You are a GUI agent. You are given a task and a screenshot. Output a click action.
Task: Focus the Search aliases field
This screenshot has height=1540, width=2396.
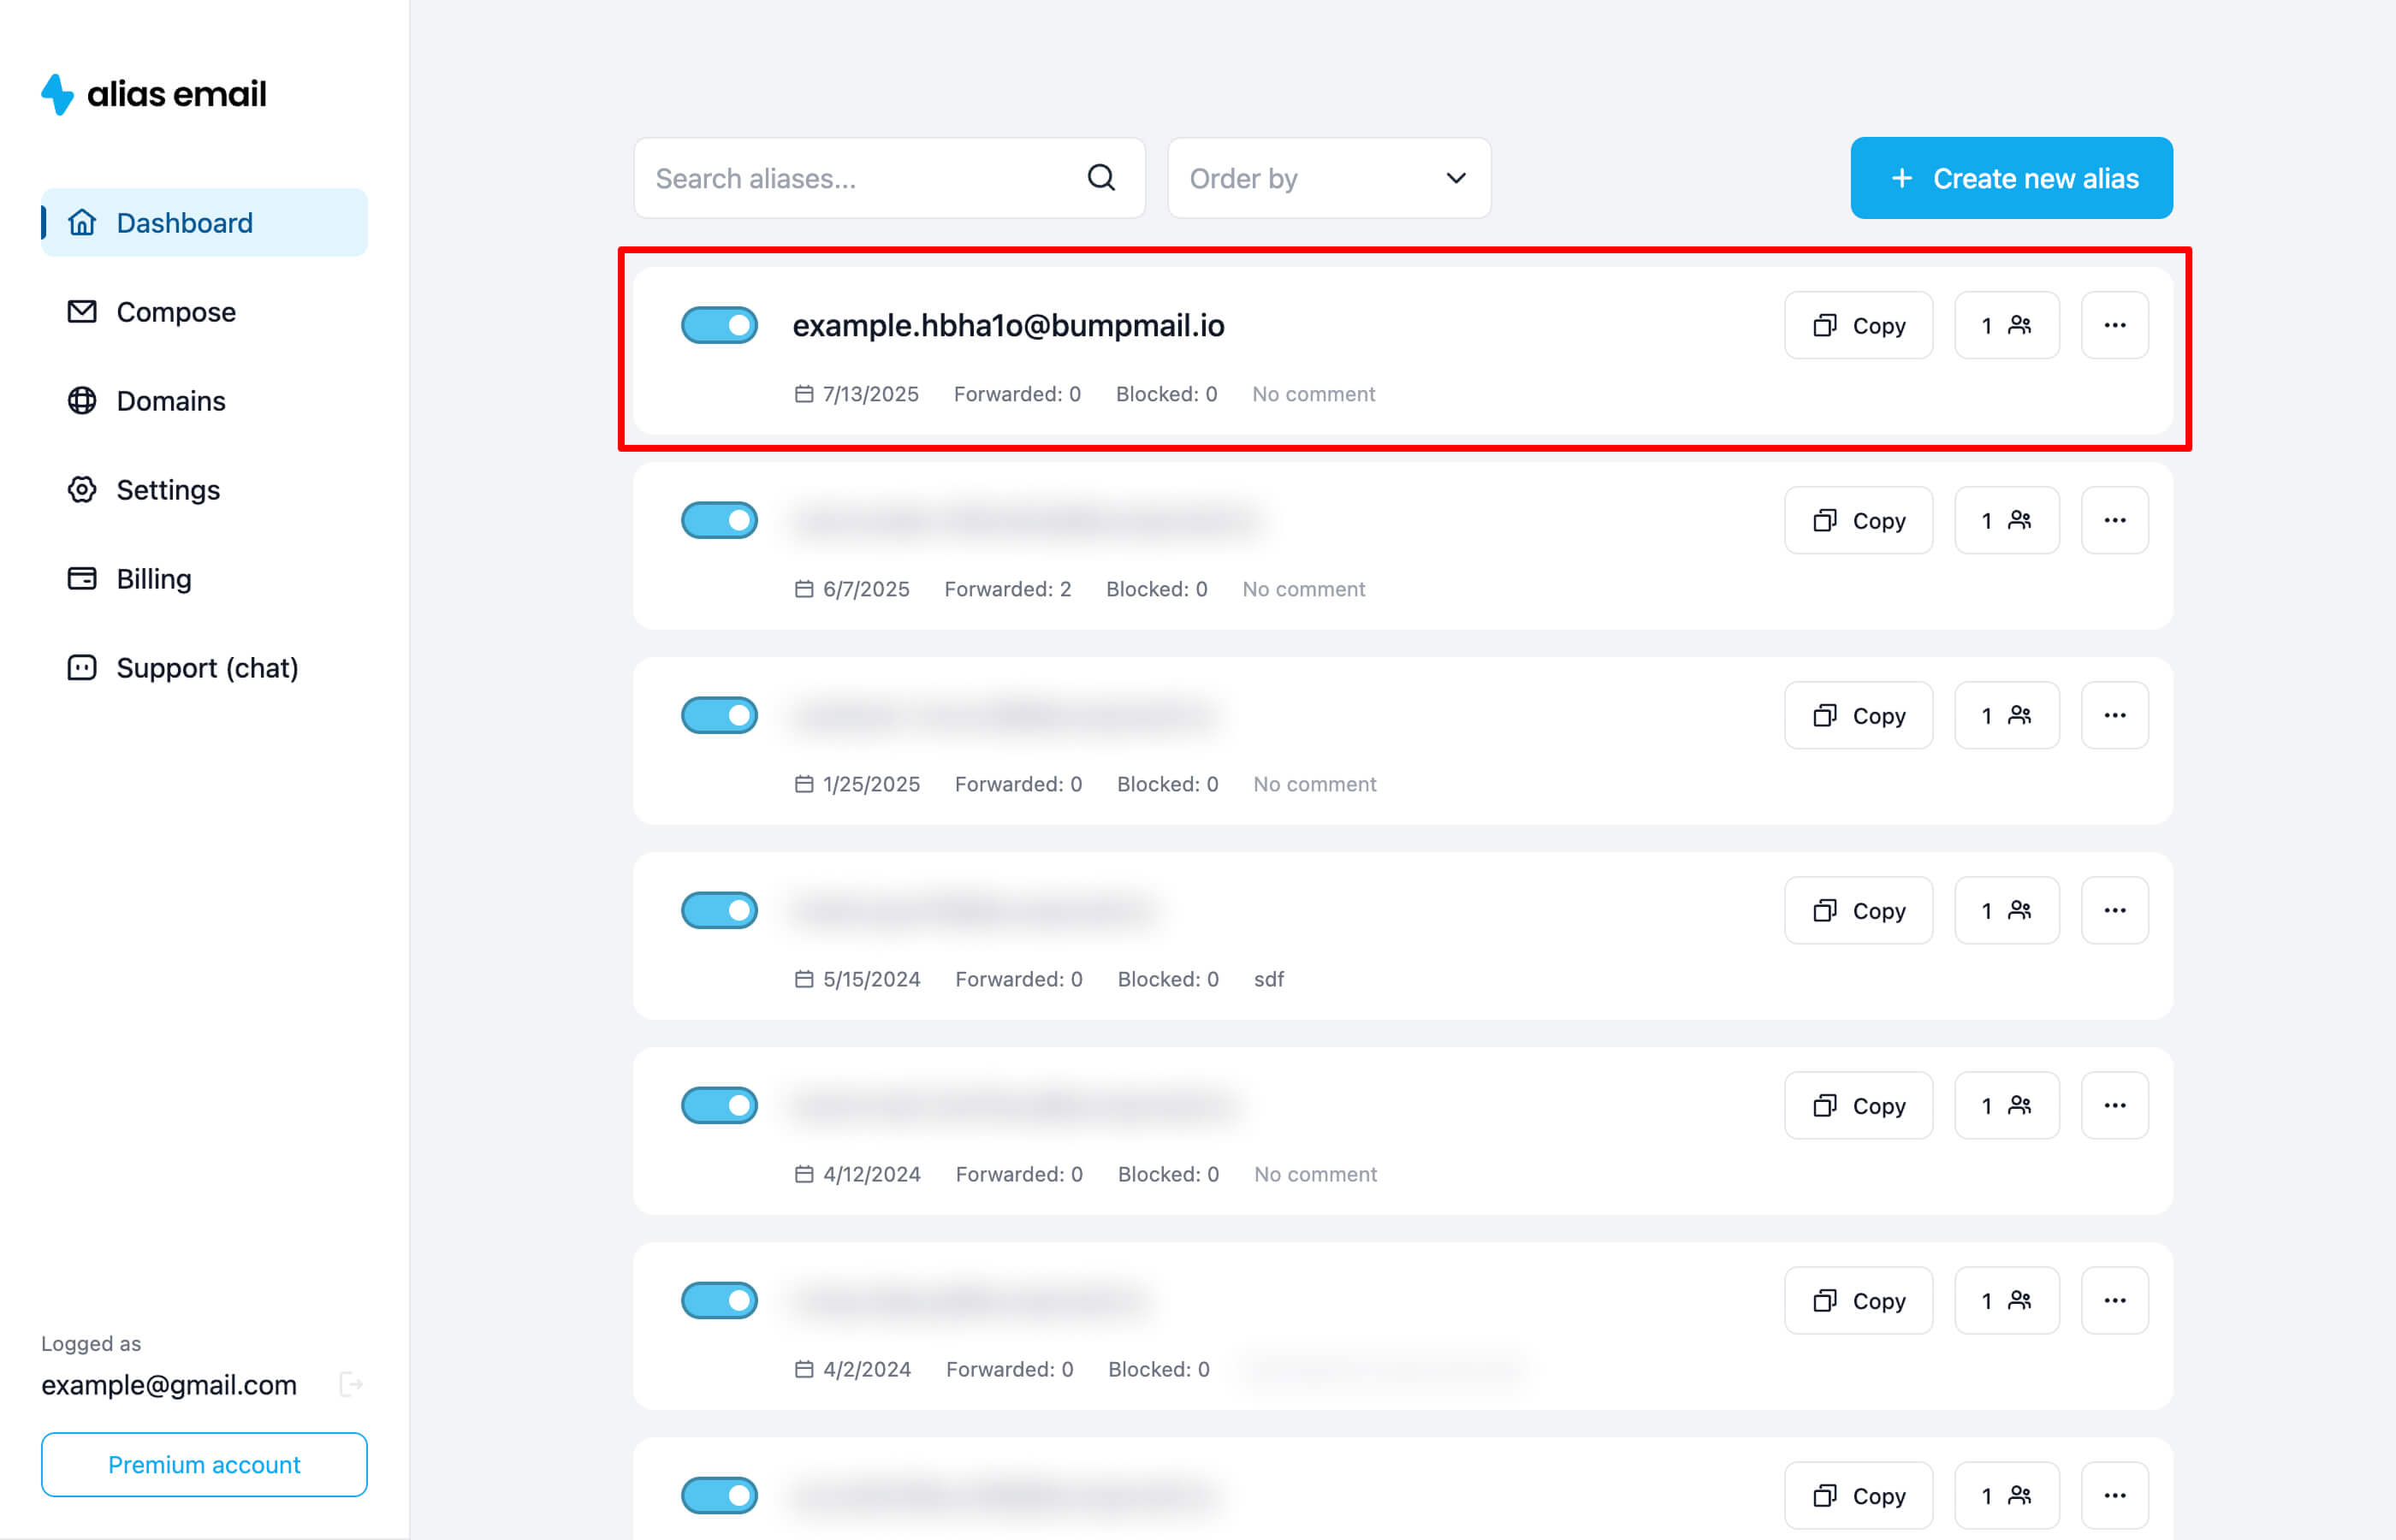pos(889,178)
